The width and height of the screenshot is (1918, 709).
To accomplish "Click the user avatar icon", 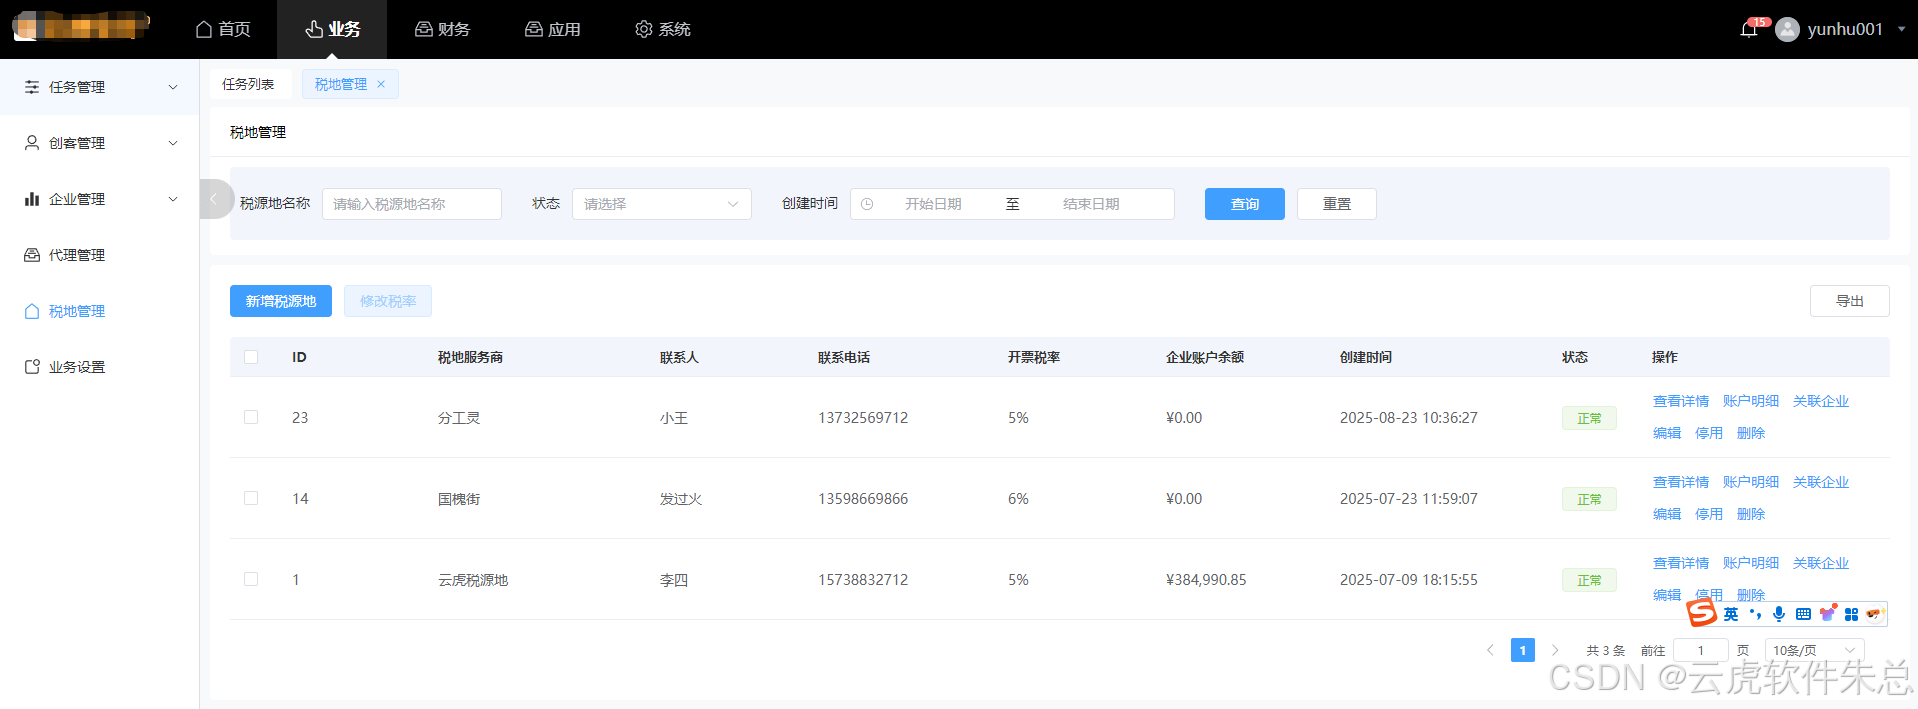I will (x=1787, y=29).
